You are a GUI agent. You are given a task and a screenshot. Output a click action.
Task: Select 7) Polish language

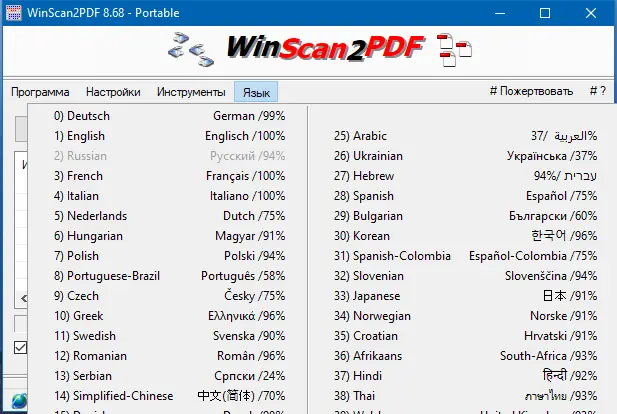[168, 256]
